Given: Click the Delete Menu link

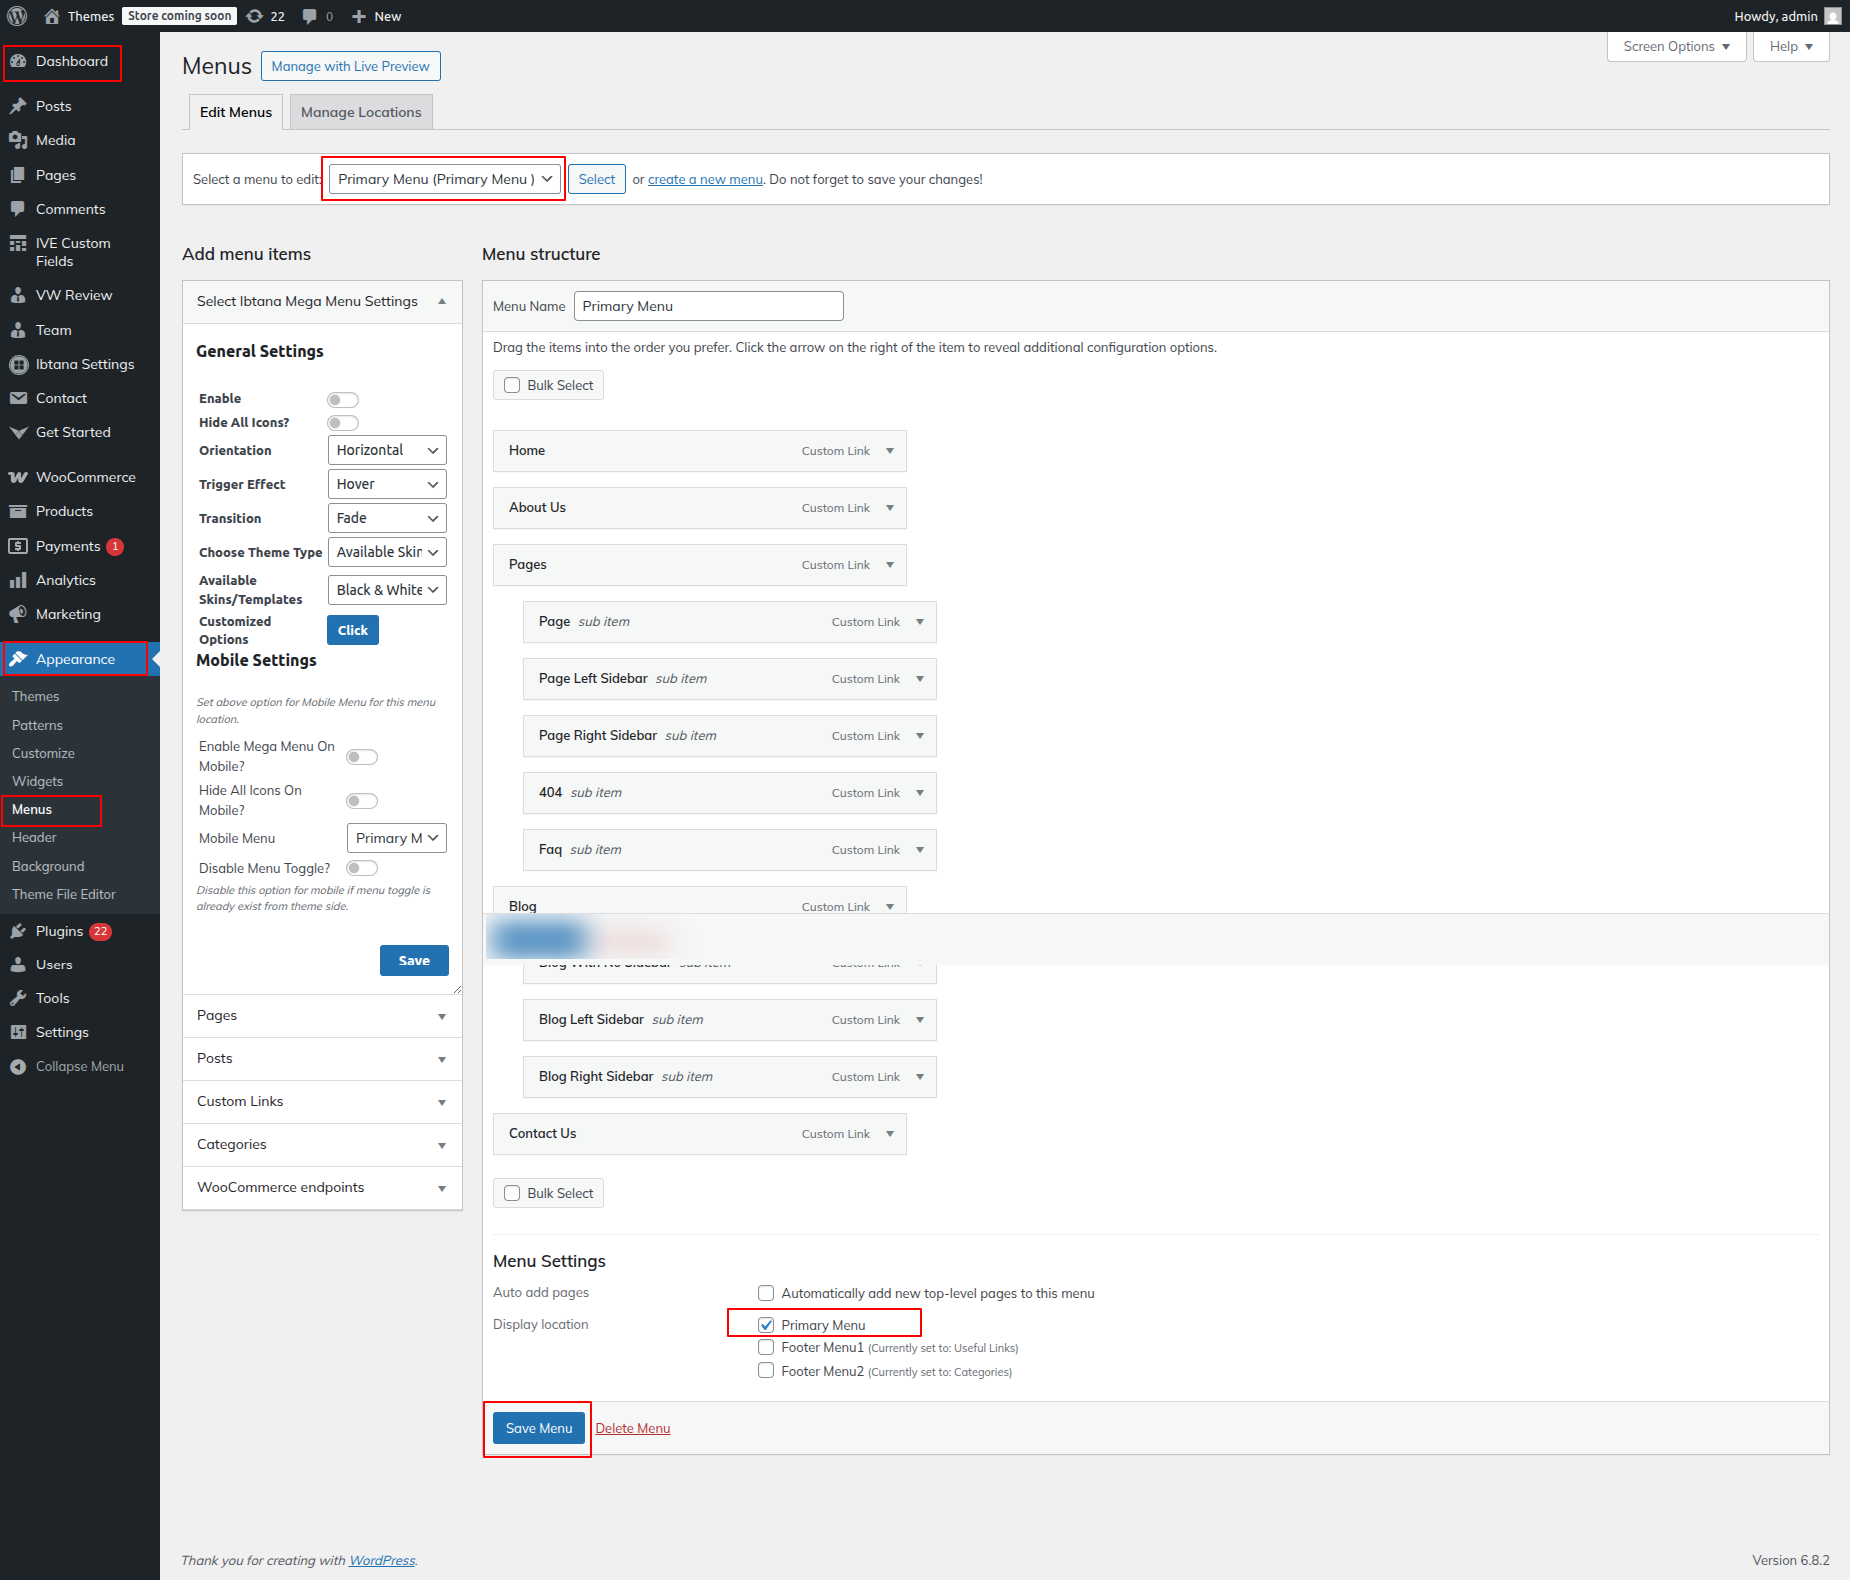Looking at the screenshot, I should 633,1428.
